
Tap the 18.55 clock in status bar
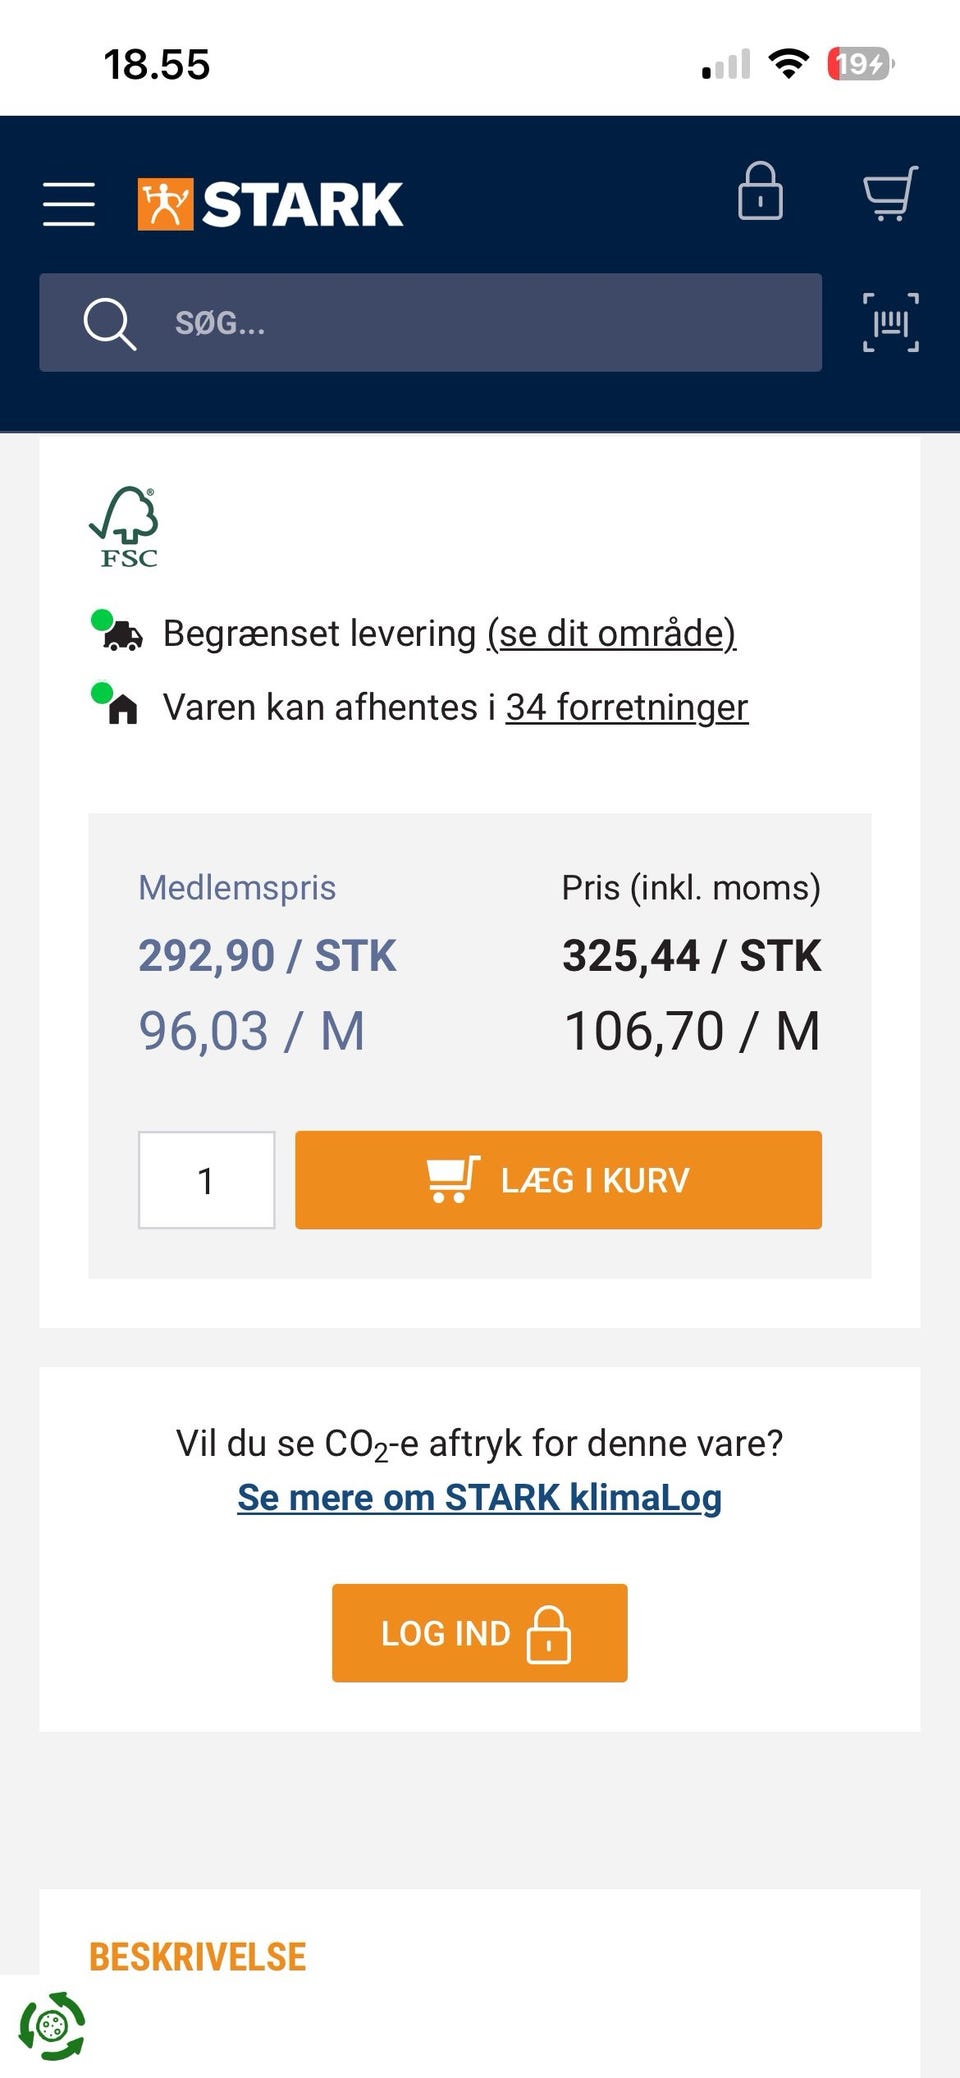pyautogui.click(x=157, y=65)
